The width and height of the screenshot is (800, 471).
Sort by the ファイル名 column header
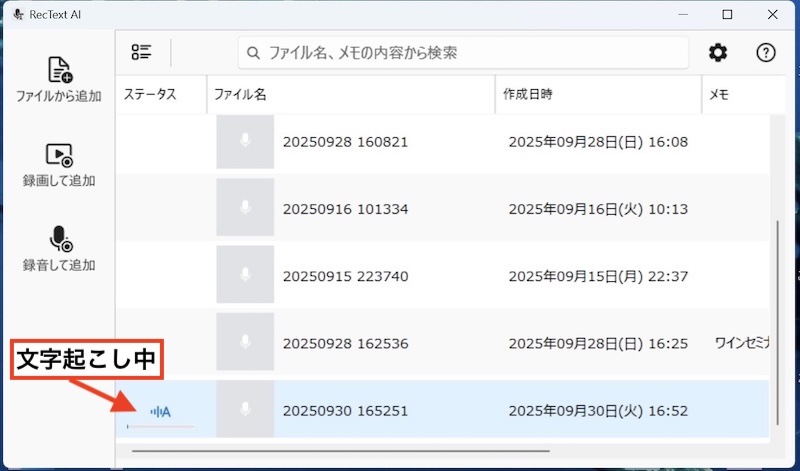click(x=240, y=95)
